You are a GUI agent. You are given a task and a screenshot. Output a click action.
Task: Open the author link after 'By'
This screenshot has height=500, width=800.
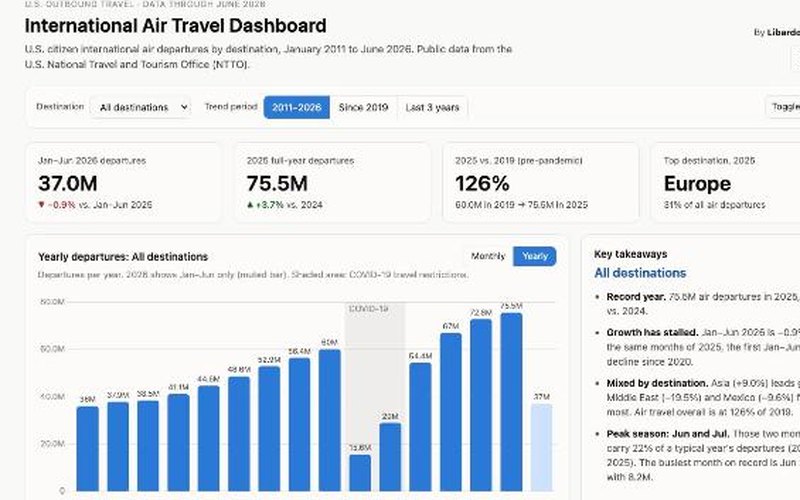(784, 32)
